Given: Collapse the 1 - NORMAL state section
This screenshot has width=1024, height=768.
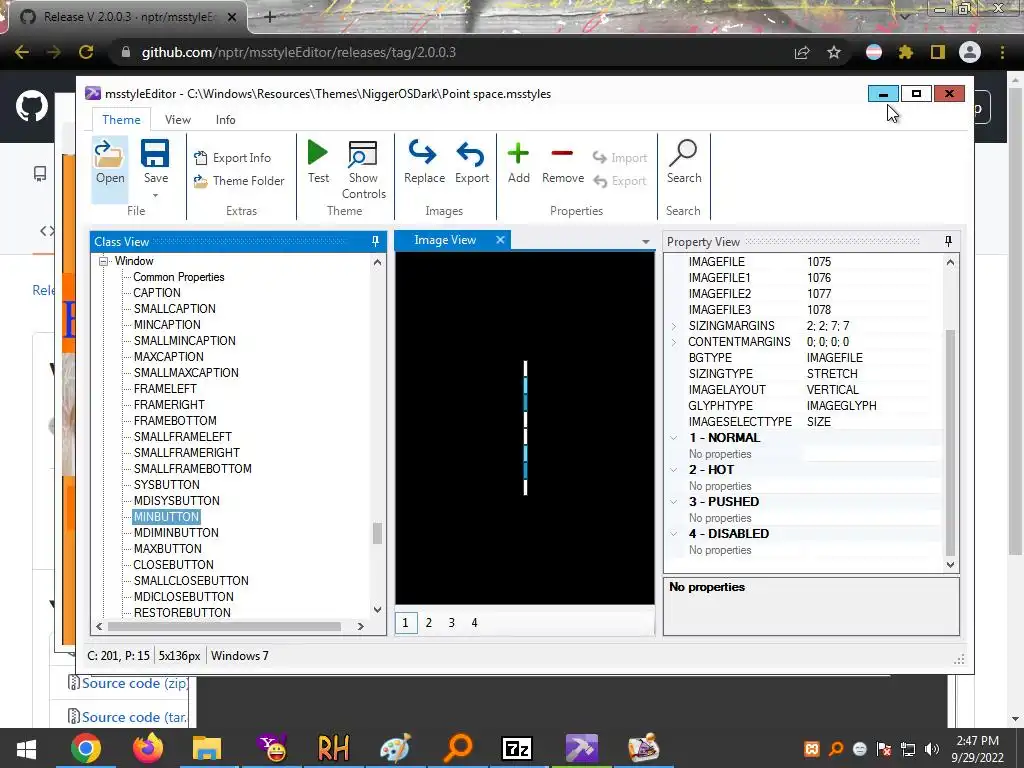Looking at the screenshot, I should pyautogui.click(x=674, y=438).
